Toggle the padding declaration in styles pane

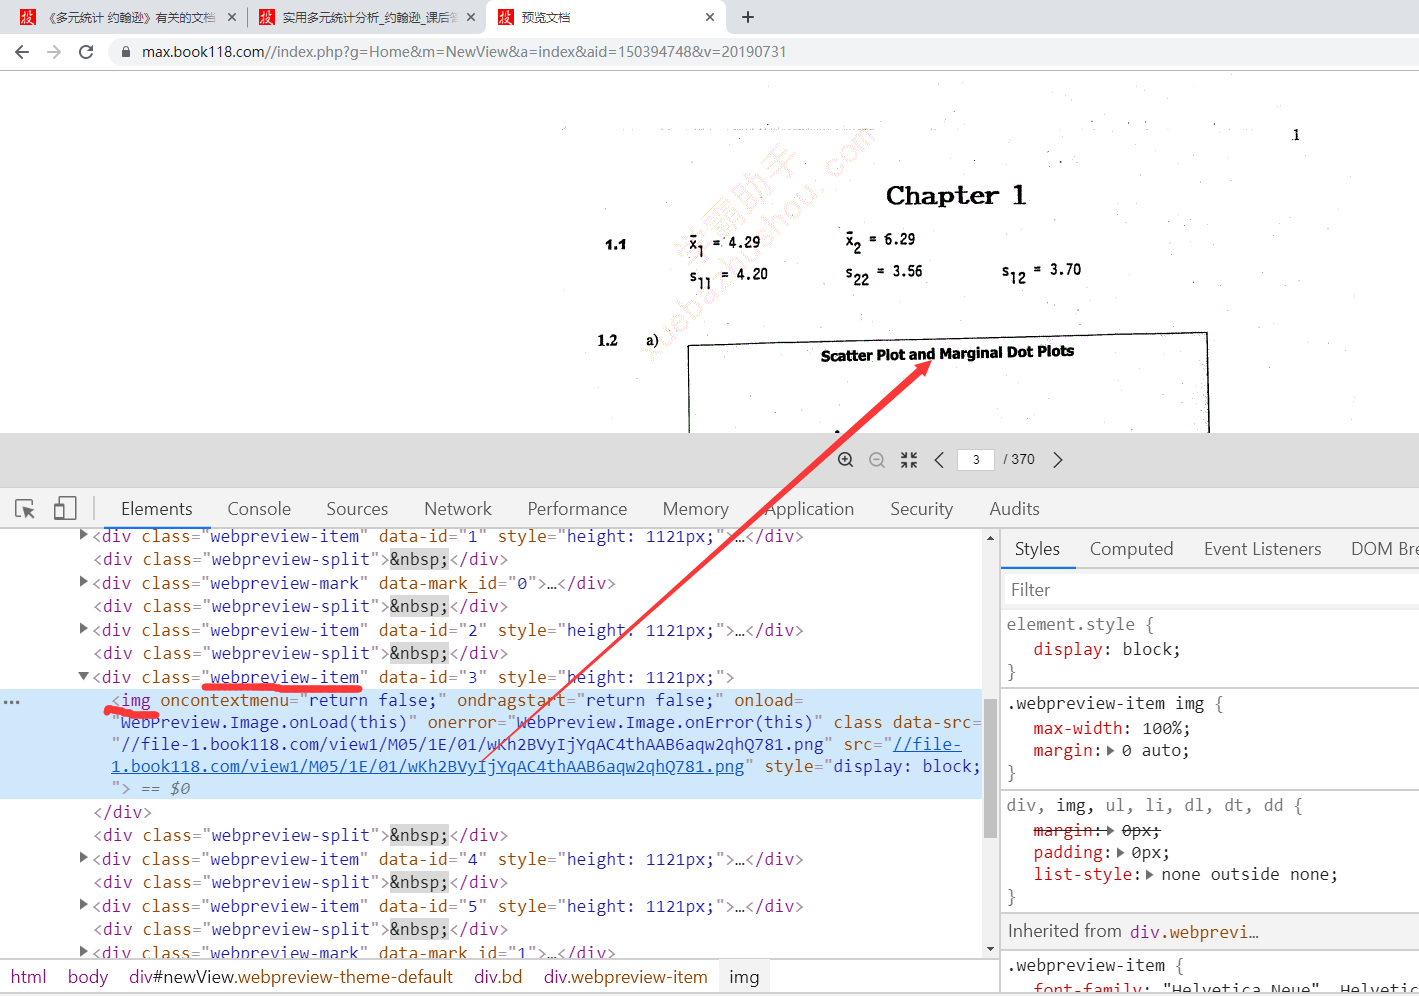[1069, 852]
